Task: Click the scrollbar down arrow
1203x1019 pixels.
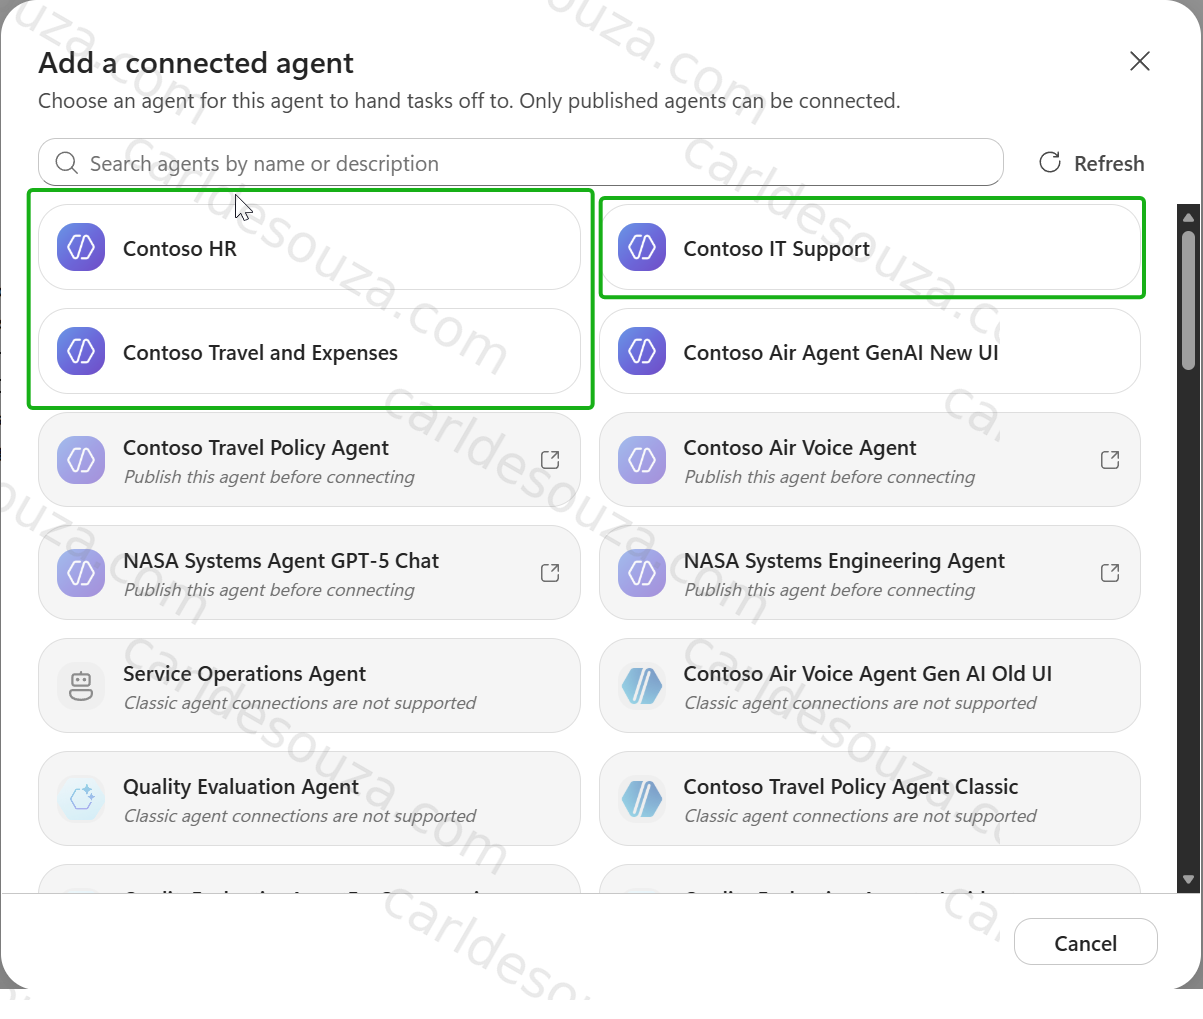Action: click(1188, 880)
